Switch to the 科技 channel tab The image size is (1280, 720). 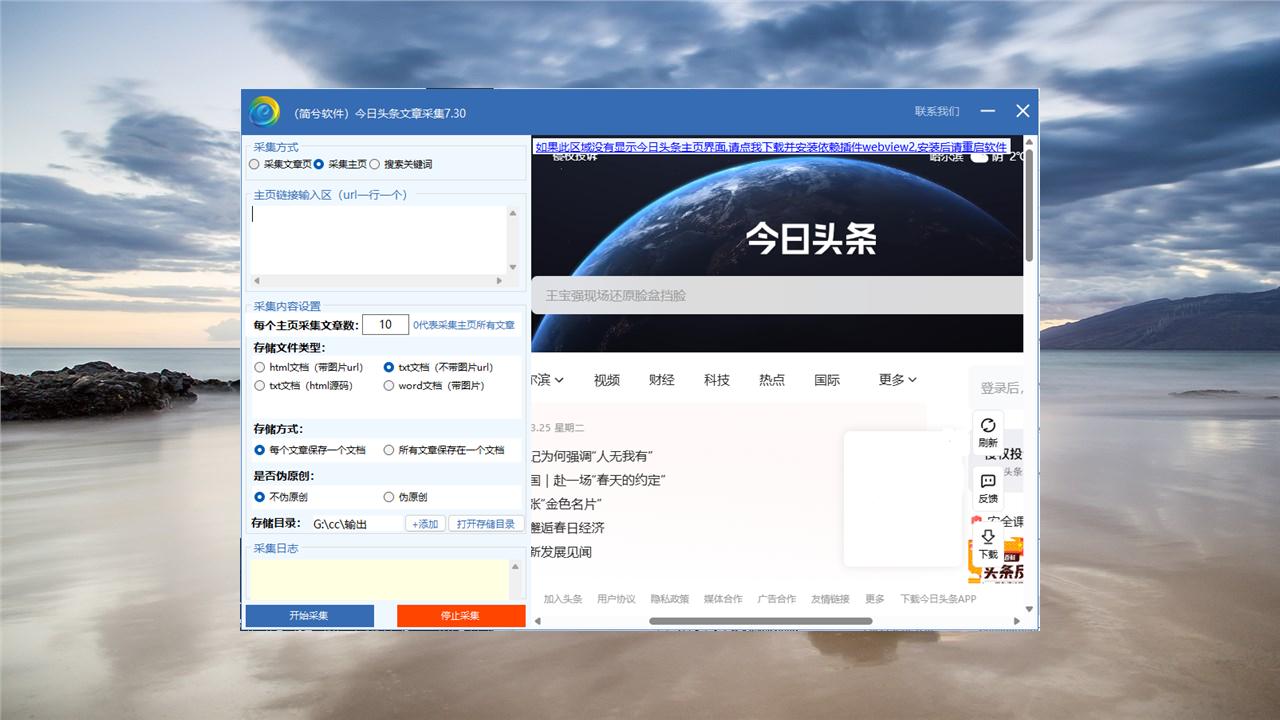click(x=716, y=380)
